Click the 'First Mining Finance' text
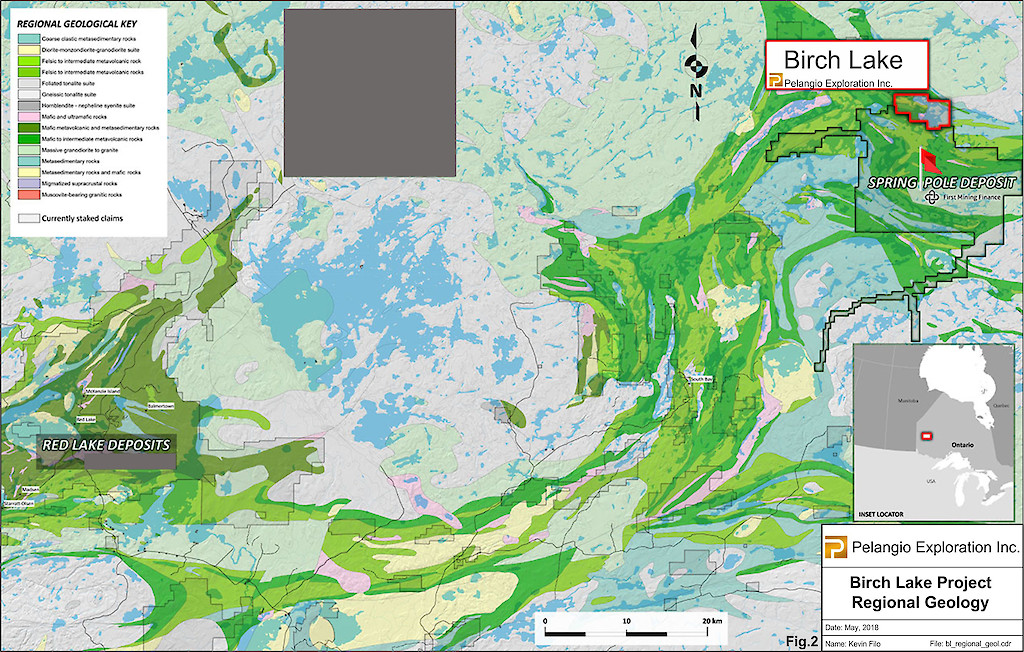Image resolution: width=1024 pixels, height=652 pixels. (x=971, y=197)
